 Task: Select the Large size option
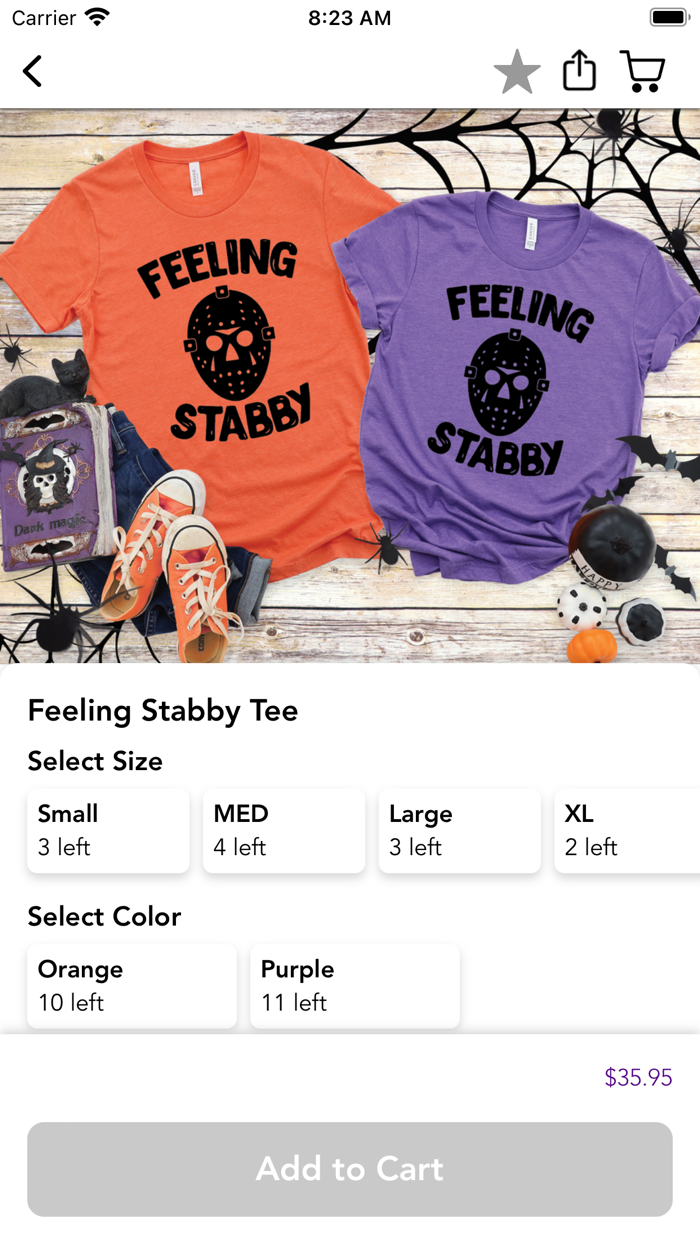tap(460, 831)
